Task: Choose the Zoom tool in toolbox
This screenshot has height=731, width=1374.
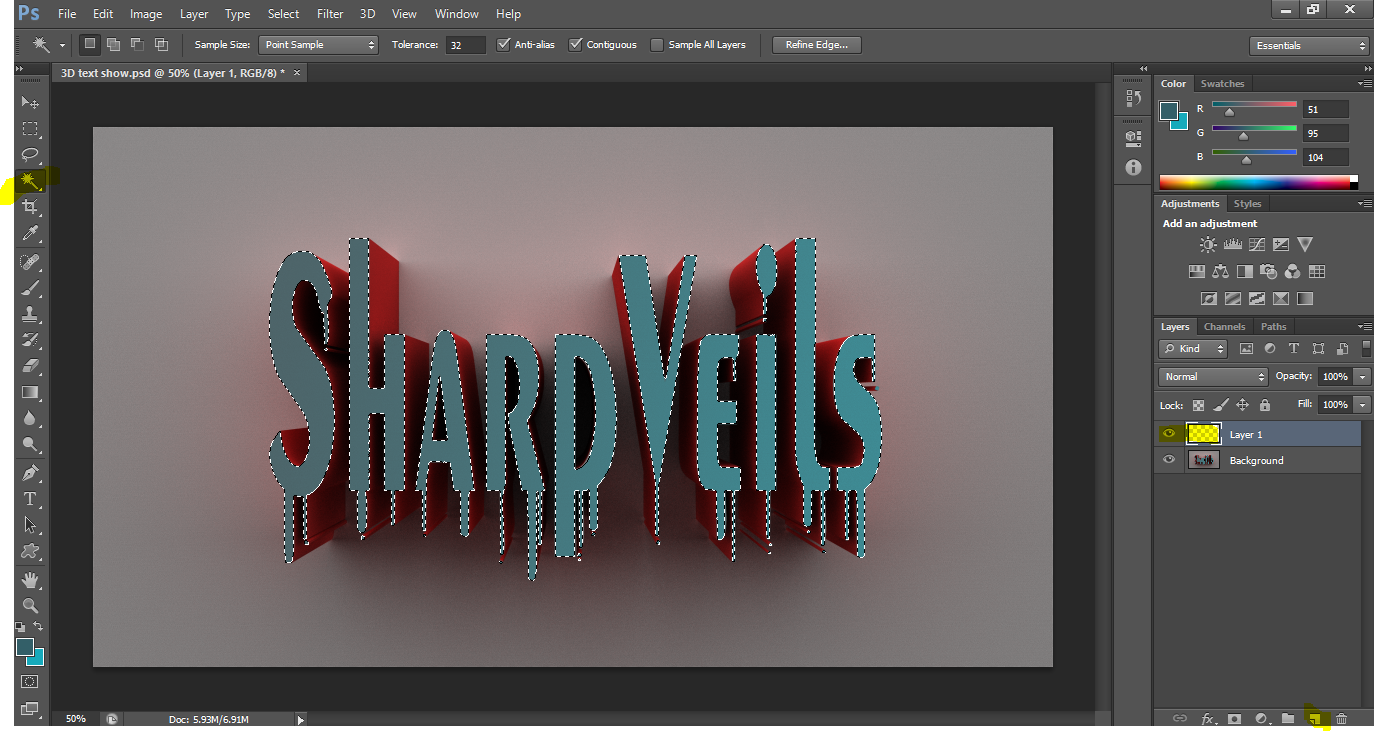Action: (x=30, y=606)
